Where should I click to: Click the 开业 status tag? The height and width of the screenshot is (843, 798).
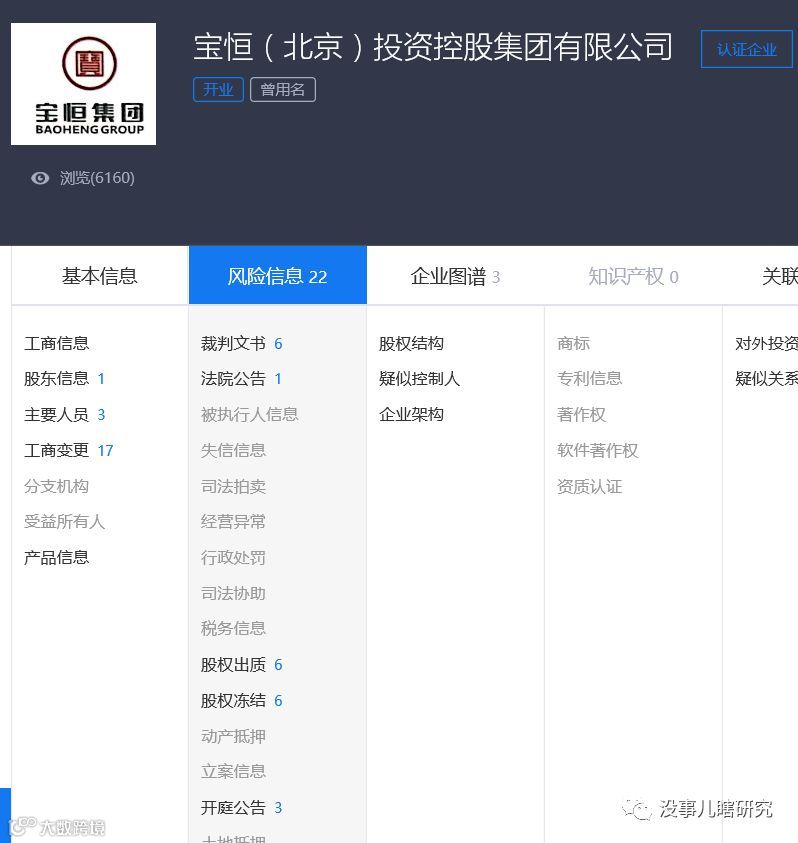[218, 89]
